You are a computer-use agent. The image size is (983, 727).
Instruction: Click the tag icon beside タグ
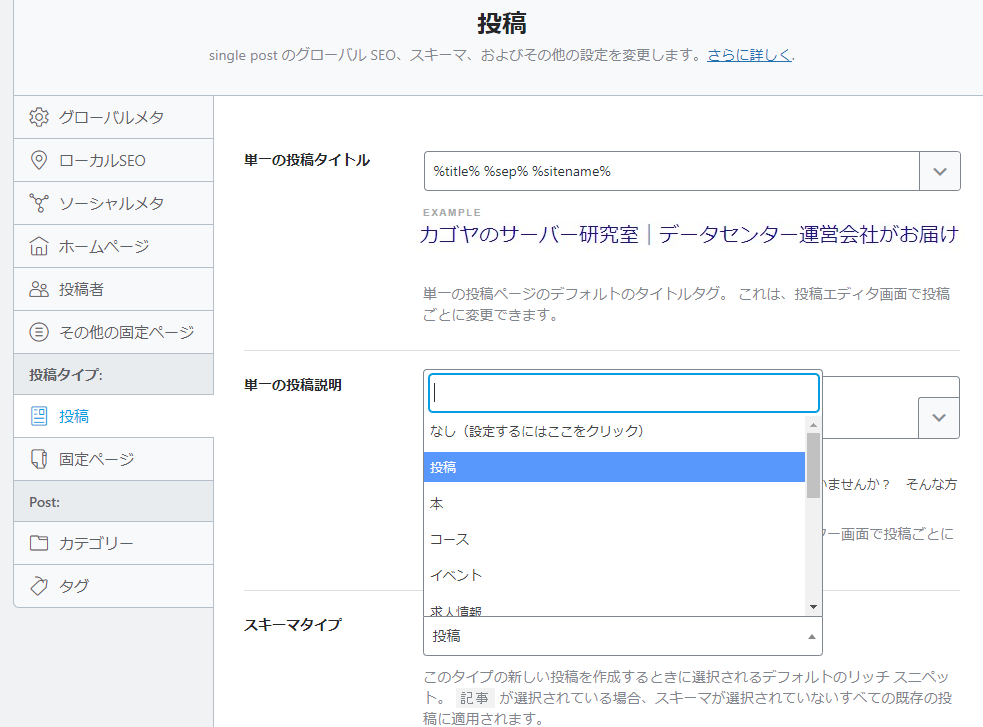point(39,586)
